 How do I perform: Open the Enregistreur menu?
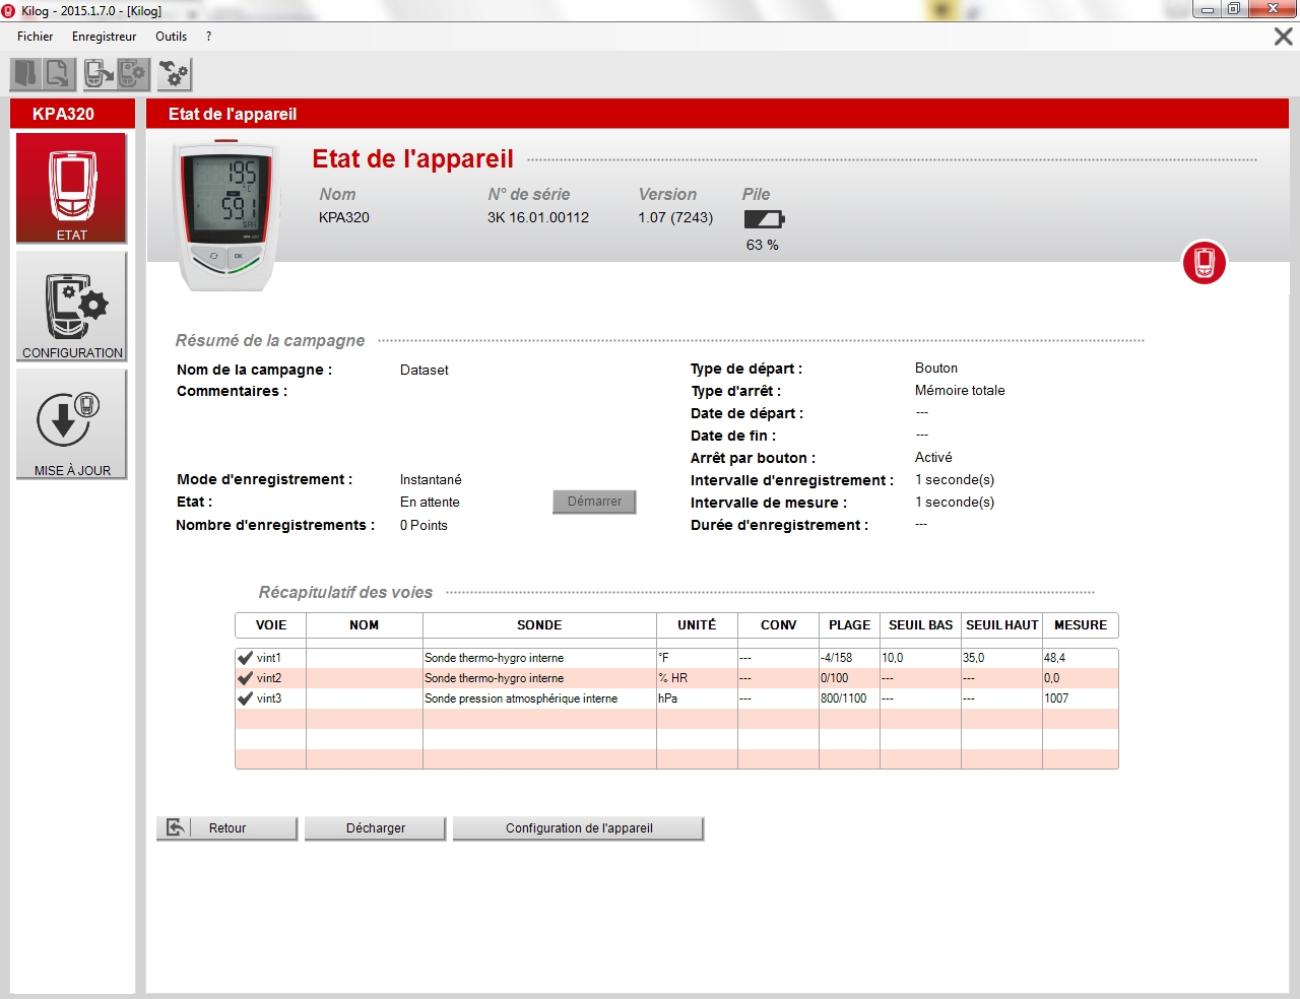[104, 36]
